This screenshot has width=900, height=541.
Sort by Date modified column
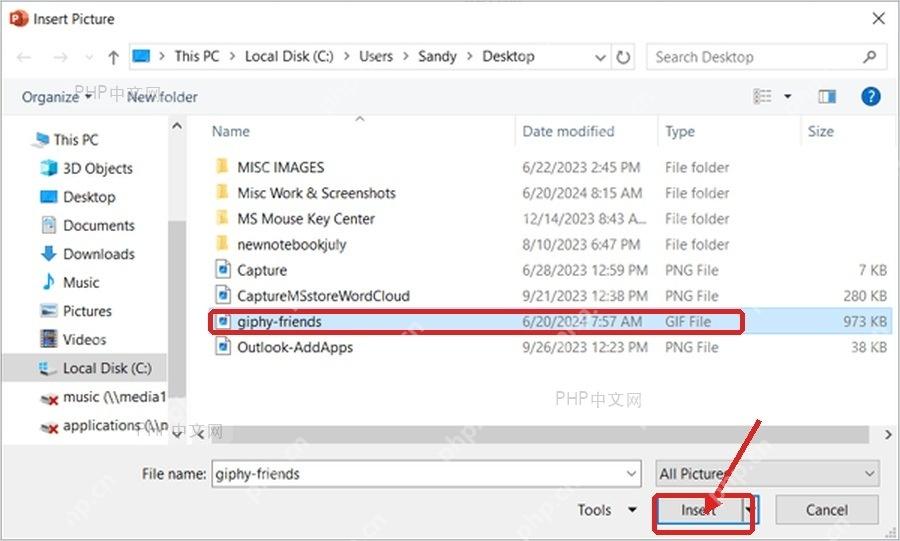568,131
